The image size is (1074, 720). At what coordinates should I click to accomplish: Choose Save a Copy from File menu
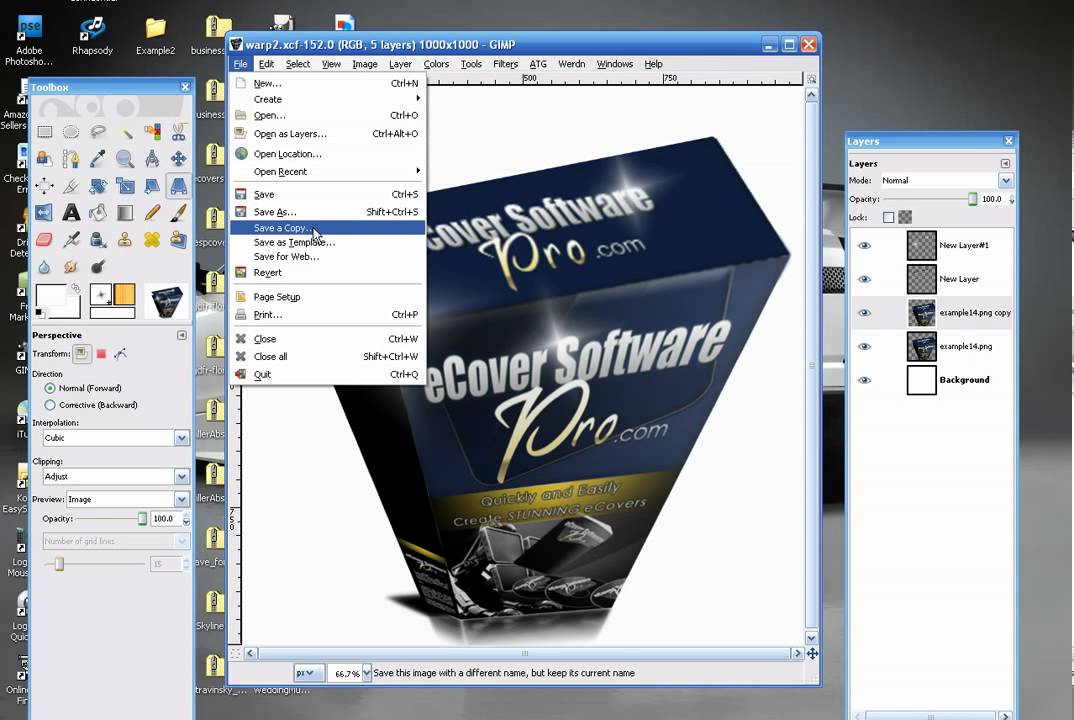(327, 227)
